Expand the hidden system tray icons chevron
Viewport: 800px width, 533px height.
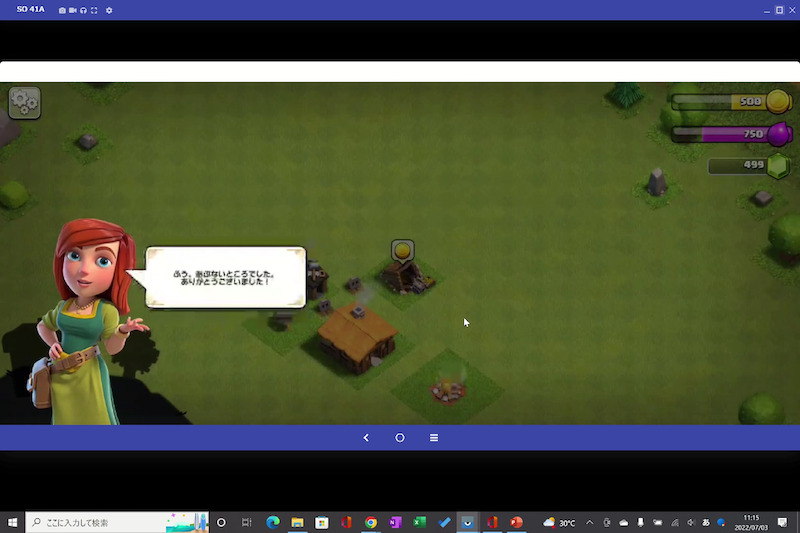pyautogui.click(x=590, y=523)
